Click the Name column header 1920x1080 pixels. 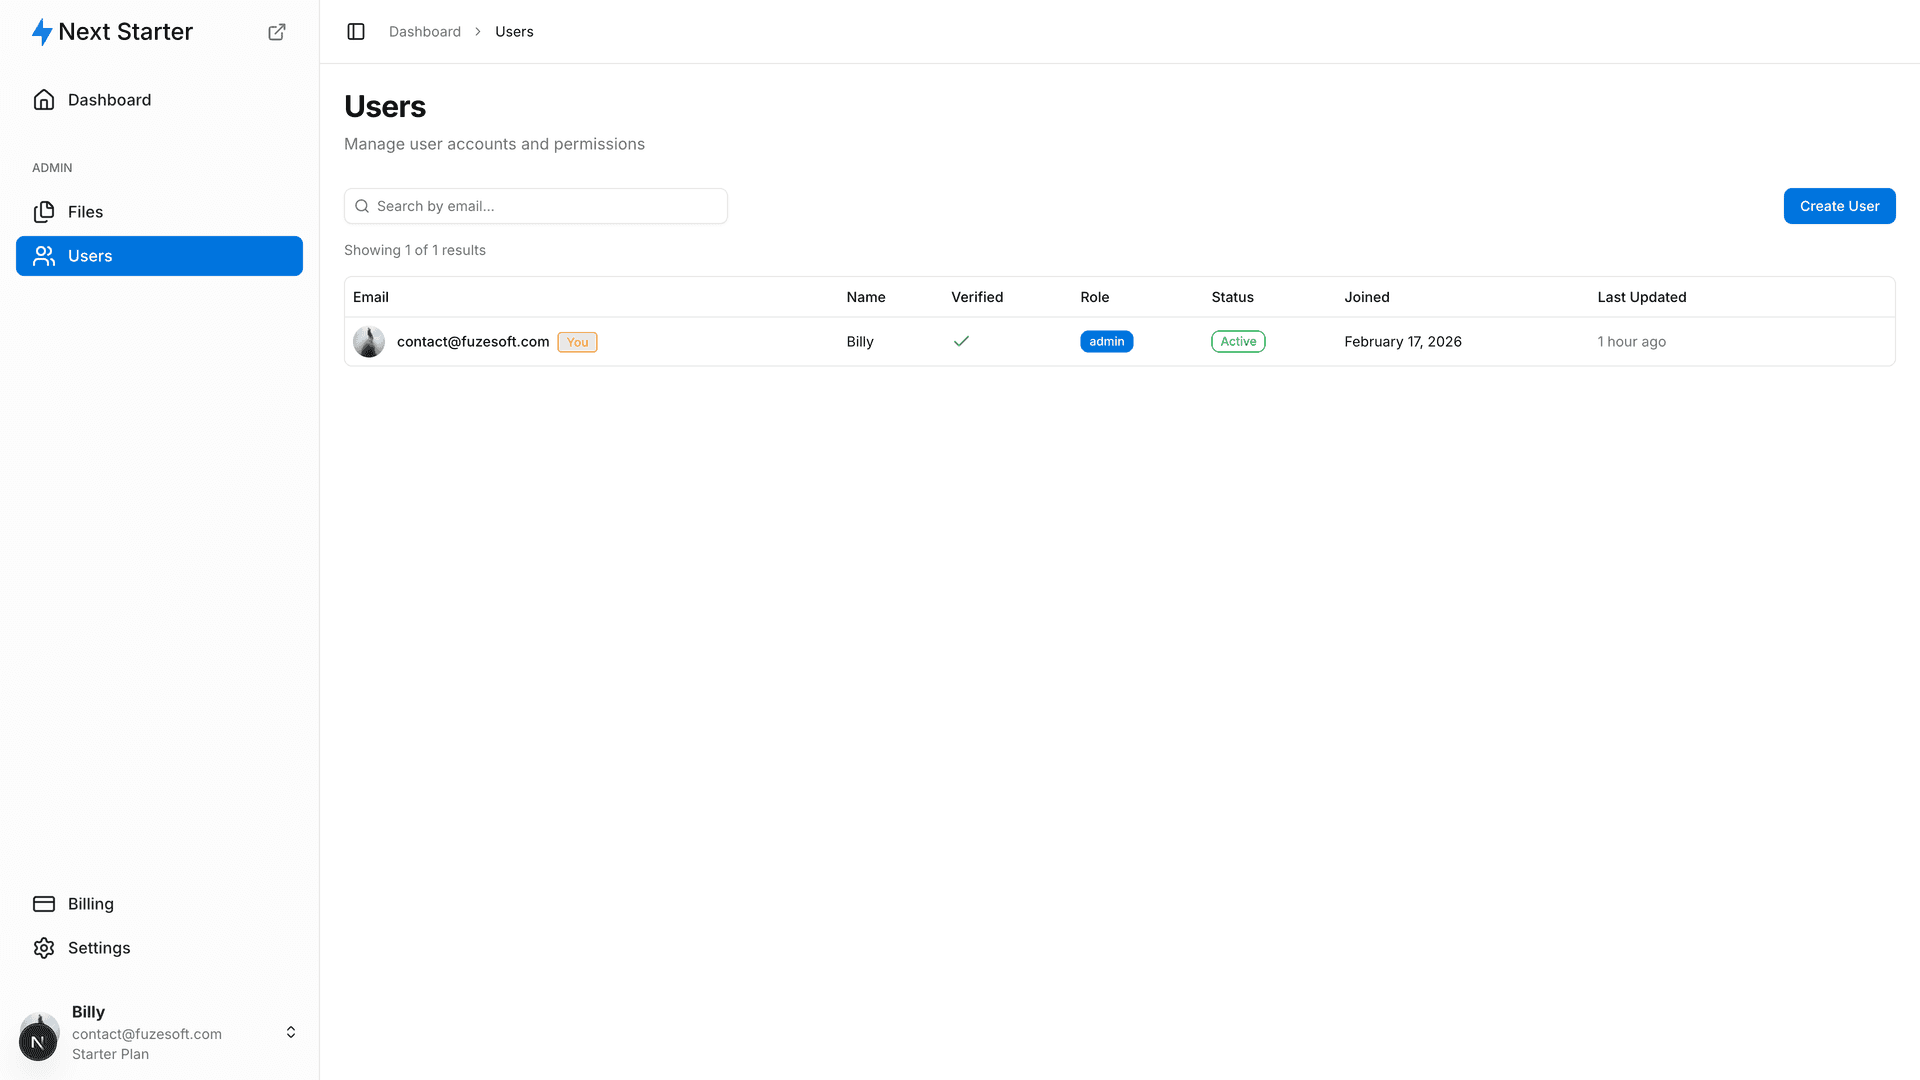coord(866,297)
